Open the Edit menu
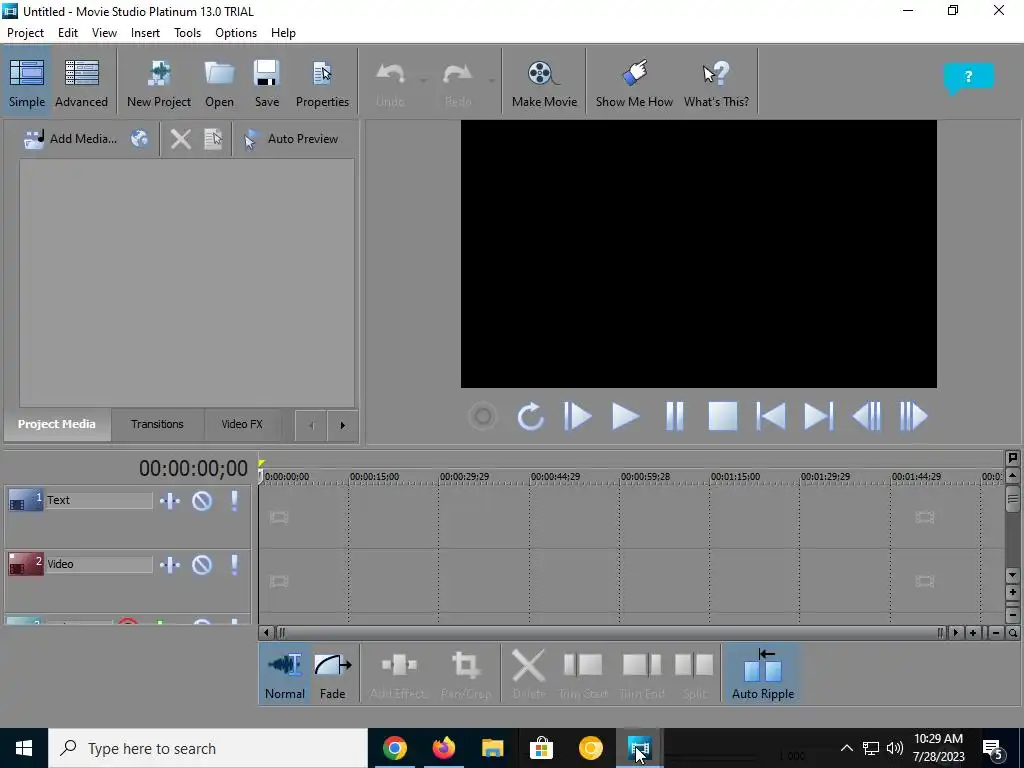Image resolution: width=1024 pixels, height=768 pixels. point(68,33)
